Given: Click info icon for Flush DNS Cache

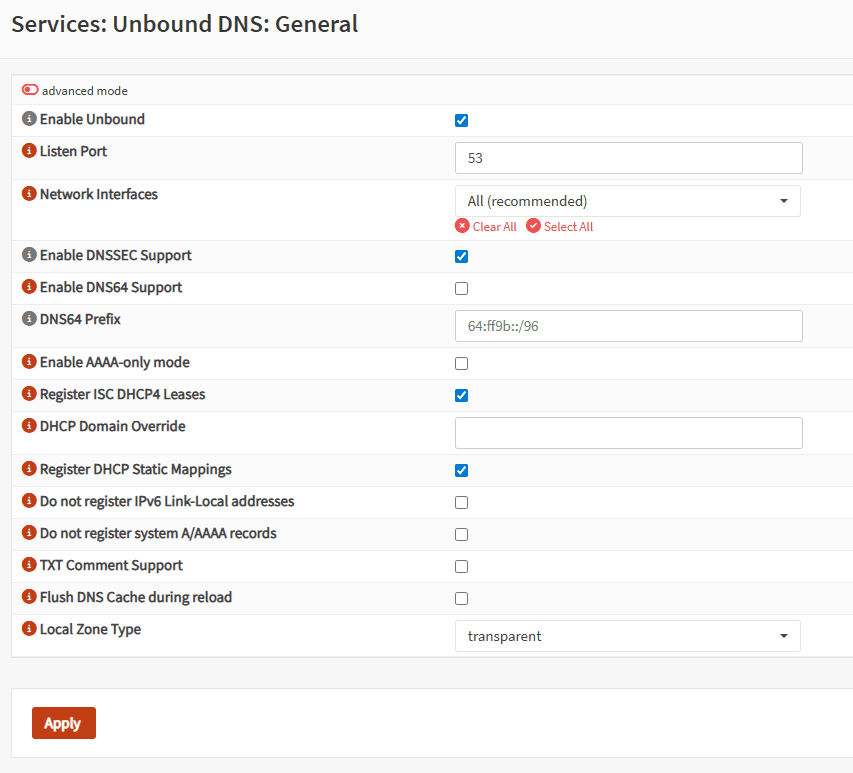Looking at the screenshot, I should 29,597.
